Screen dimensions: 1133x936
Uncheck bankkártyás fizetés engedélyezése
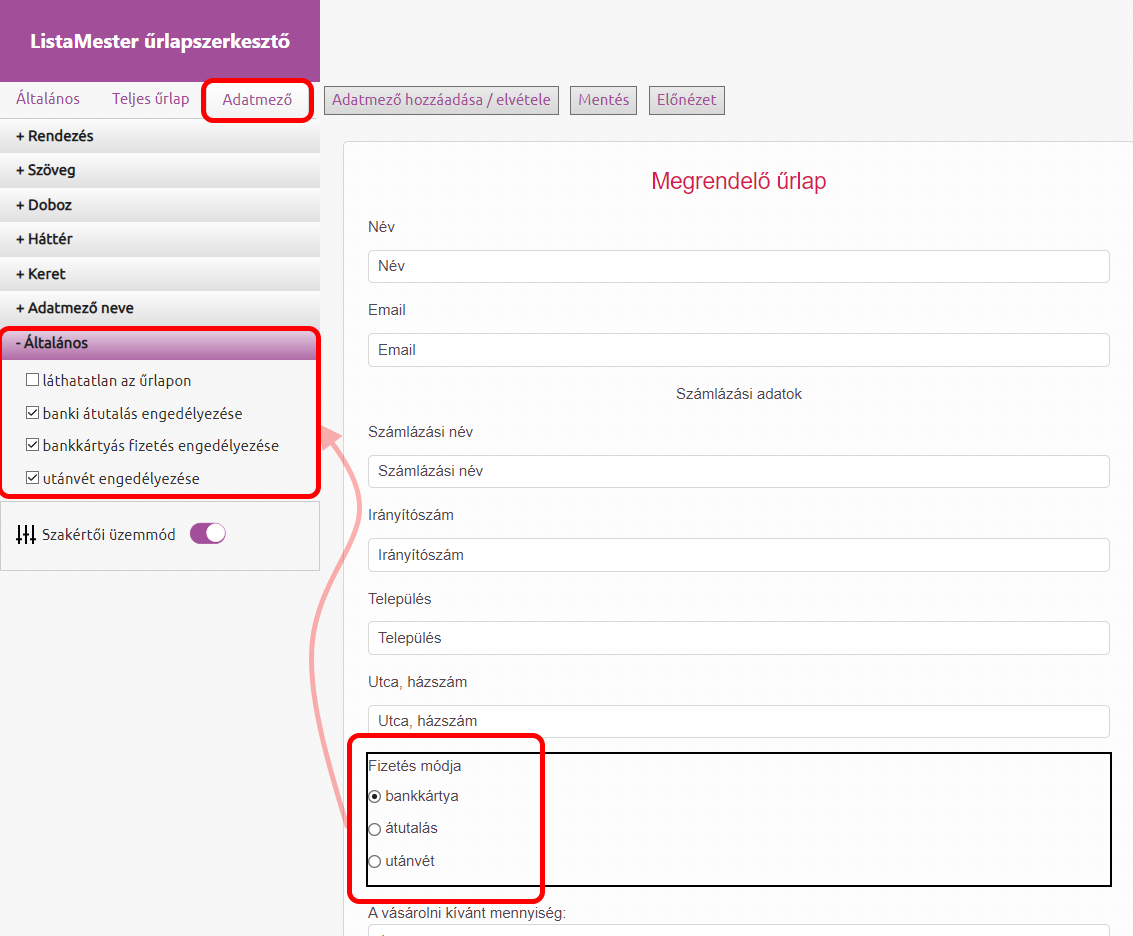[33, 445]
